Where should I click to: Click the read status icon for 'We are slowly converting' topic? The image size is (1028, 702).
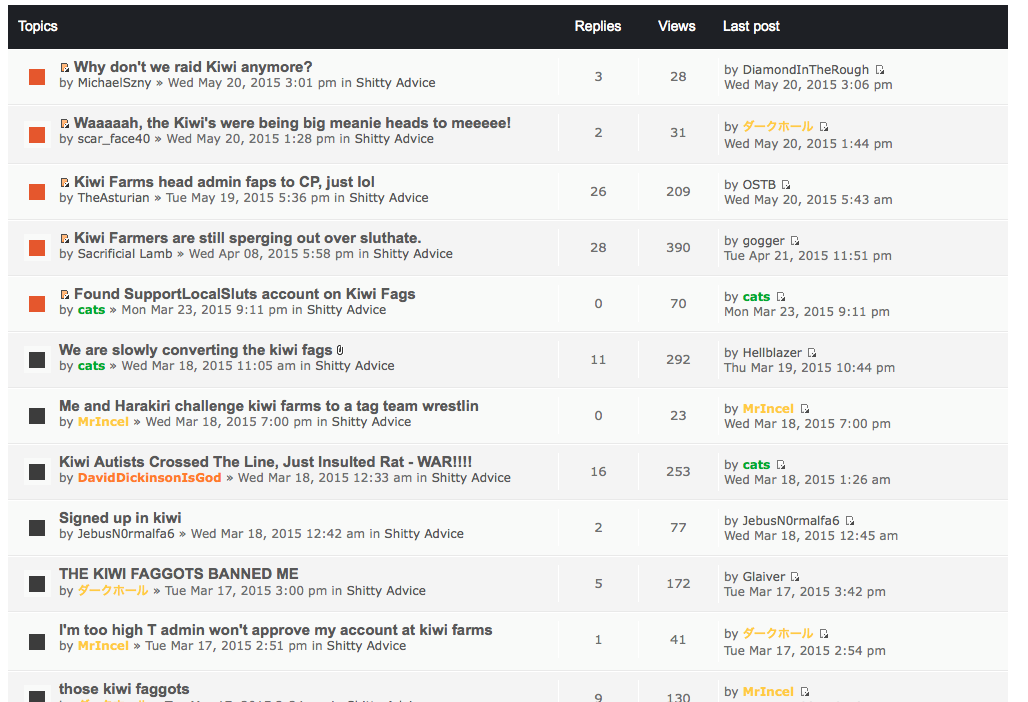(37, 359)
